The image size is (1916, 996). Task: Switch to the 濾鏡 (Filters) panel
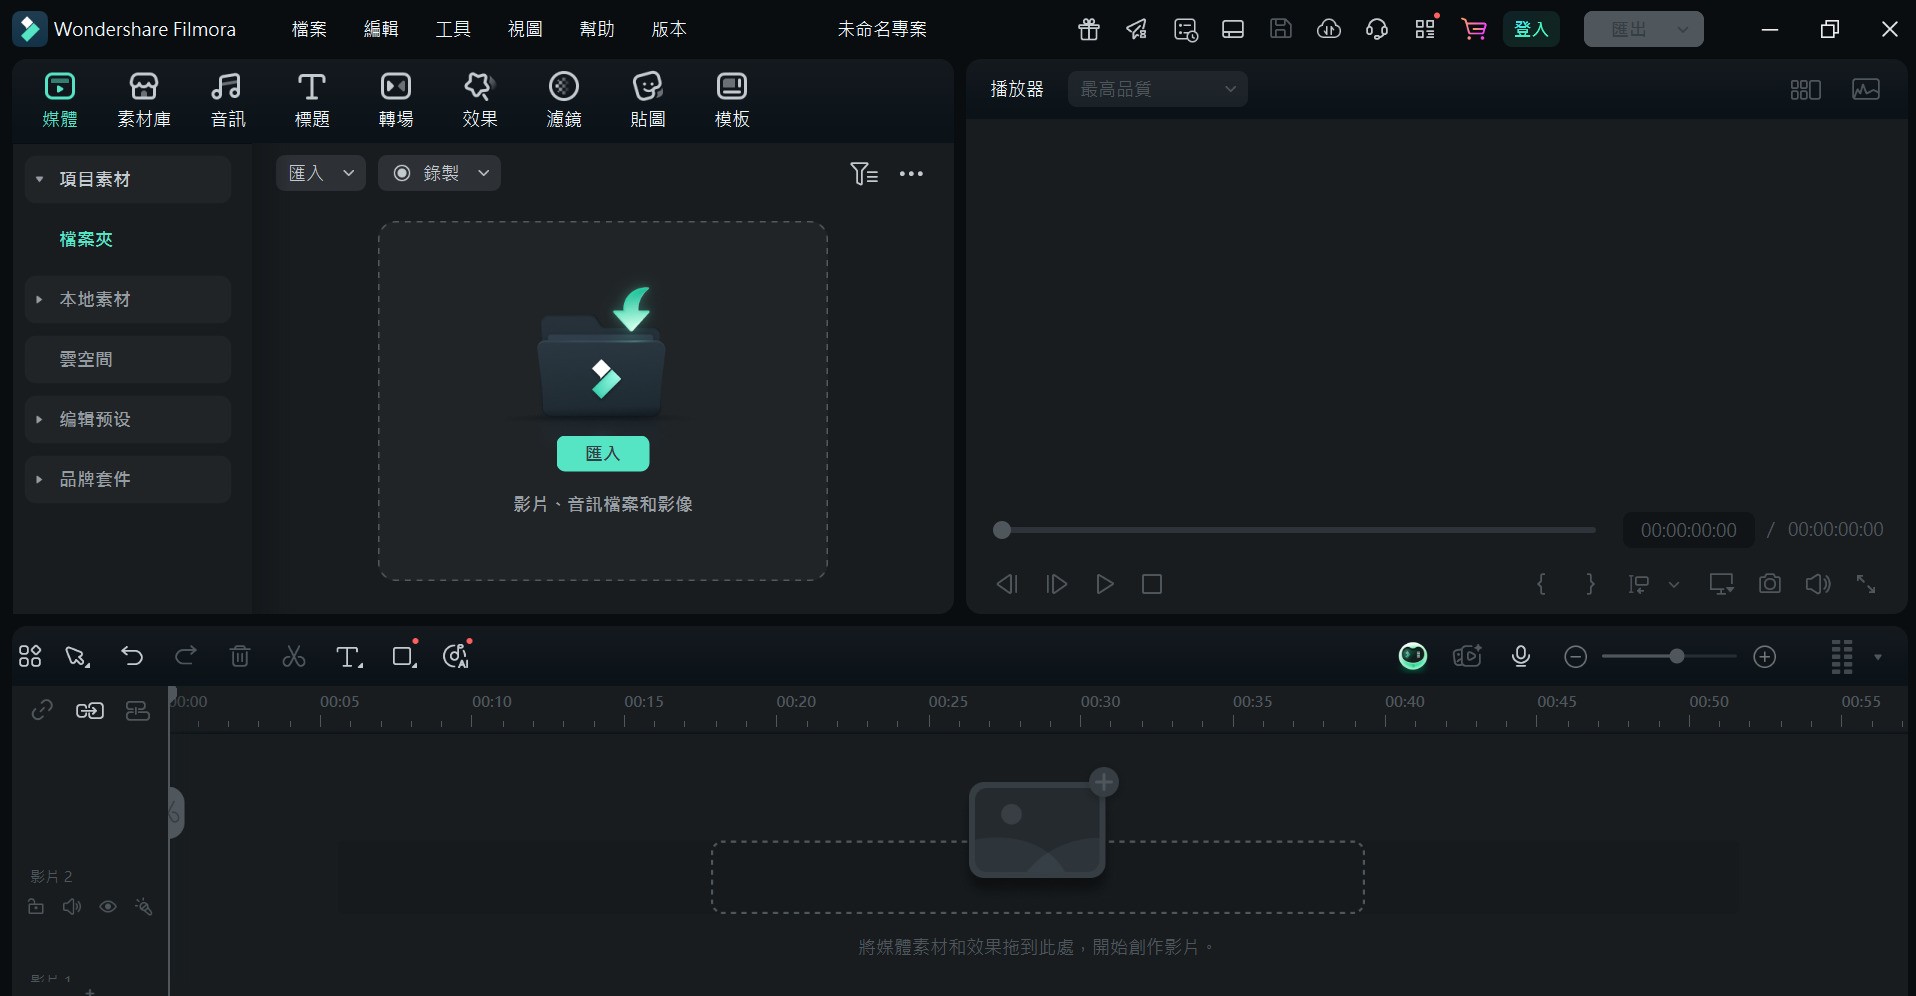[563, 99]
